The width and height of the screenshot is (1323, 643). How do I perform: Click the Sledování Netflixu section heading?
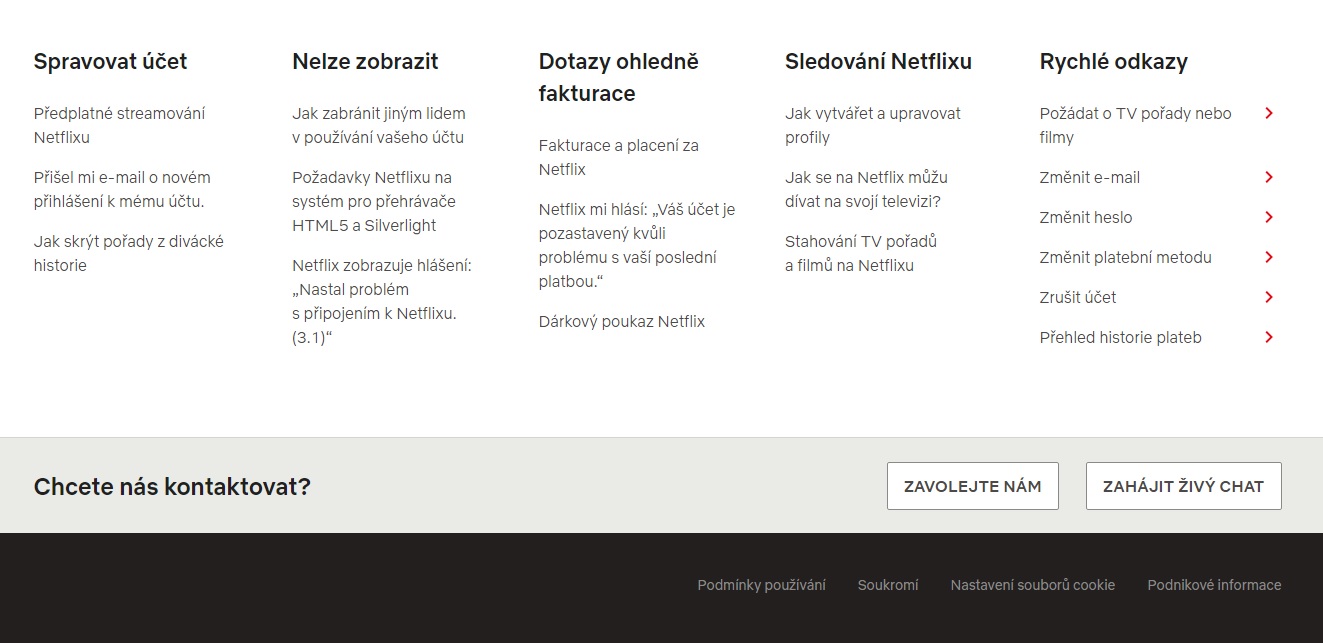[879, 61]
